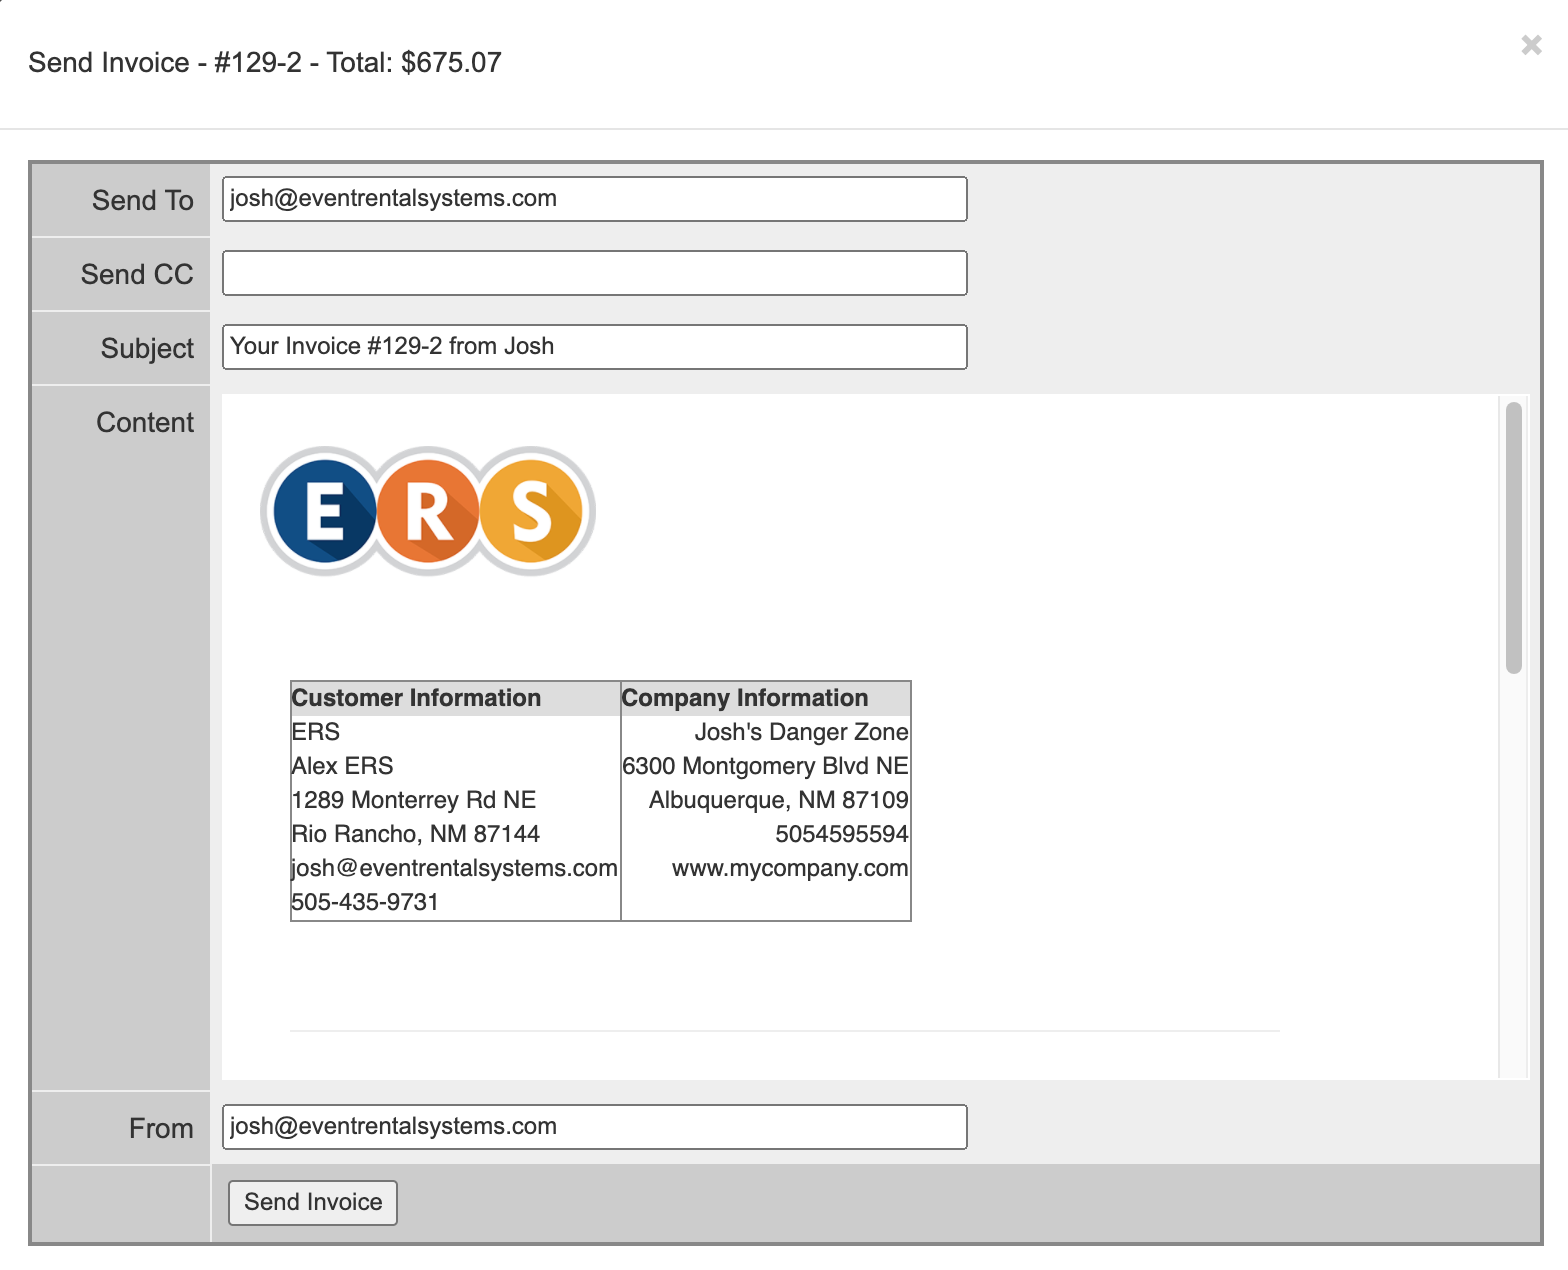Click the company phone number 5054595594
Screen dimensions: 1568x1270
pyautogui.click(x=841, y=834)
